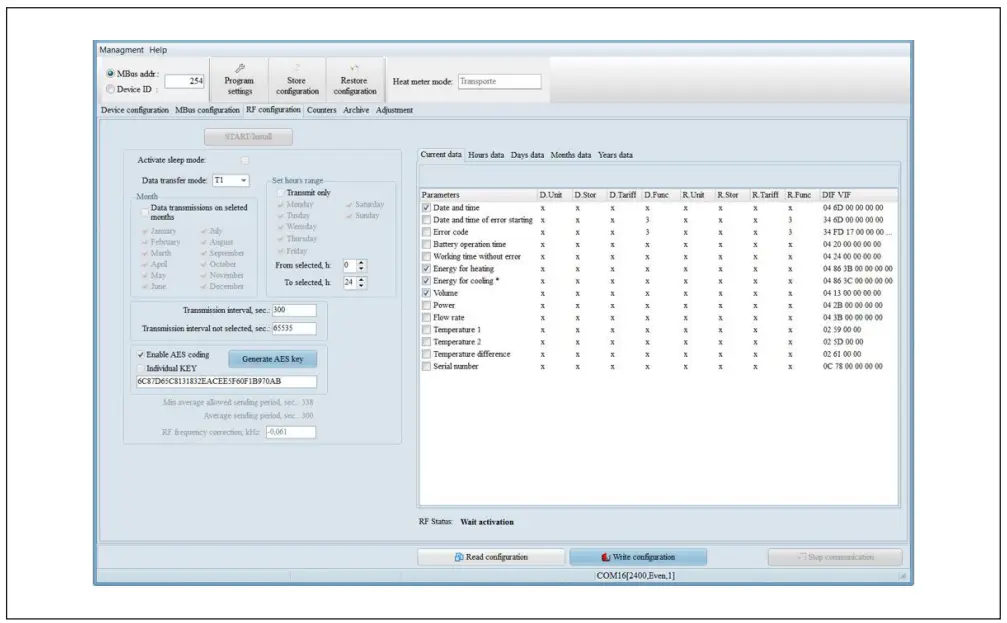Screen dimensions: 1007x623
Task: Increase the From selected hour stepper
Action: [362, 262]
